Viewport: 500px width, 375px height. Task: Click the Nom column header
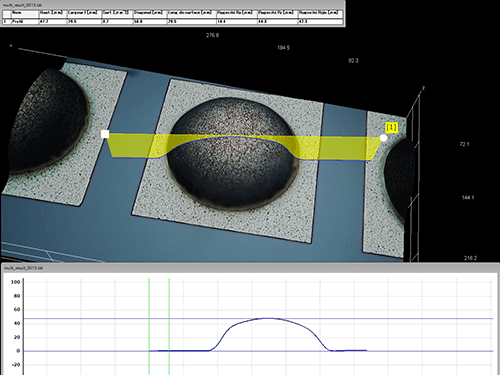[25, 13]
